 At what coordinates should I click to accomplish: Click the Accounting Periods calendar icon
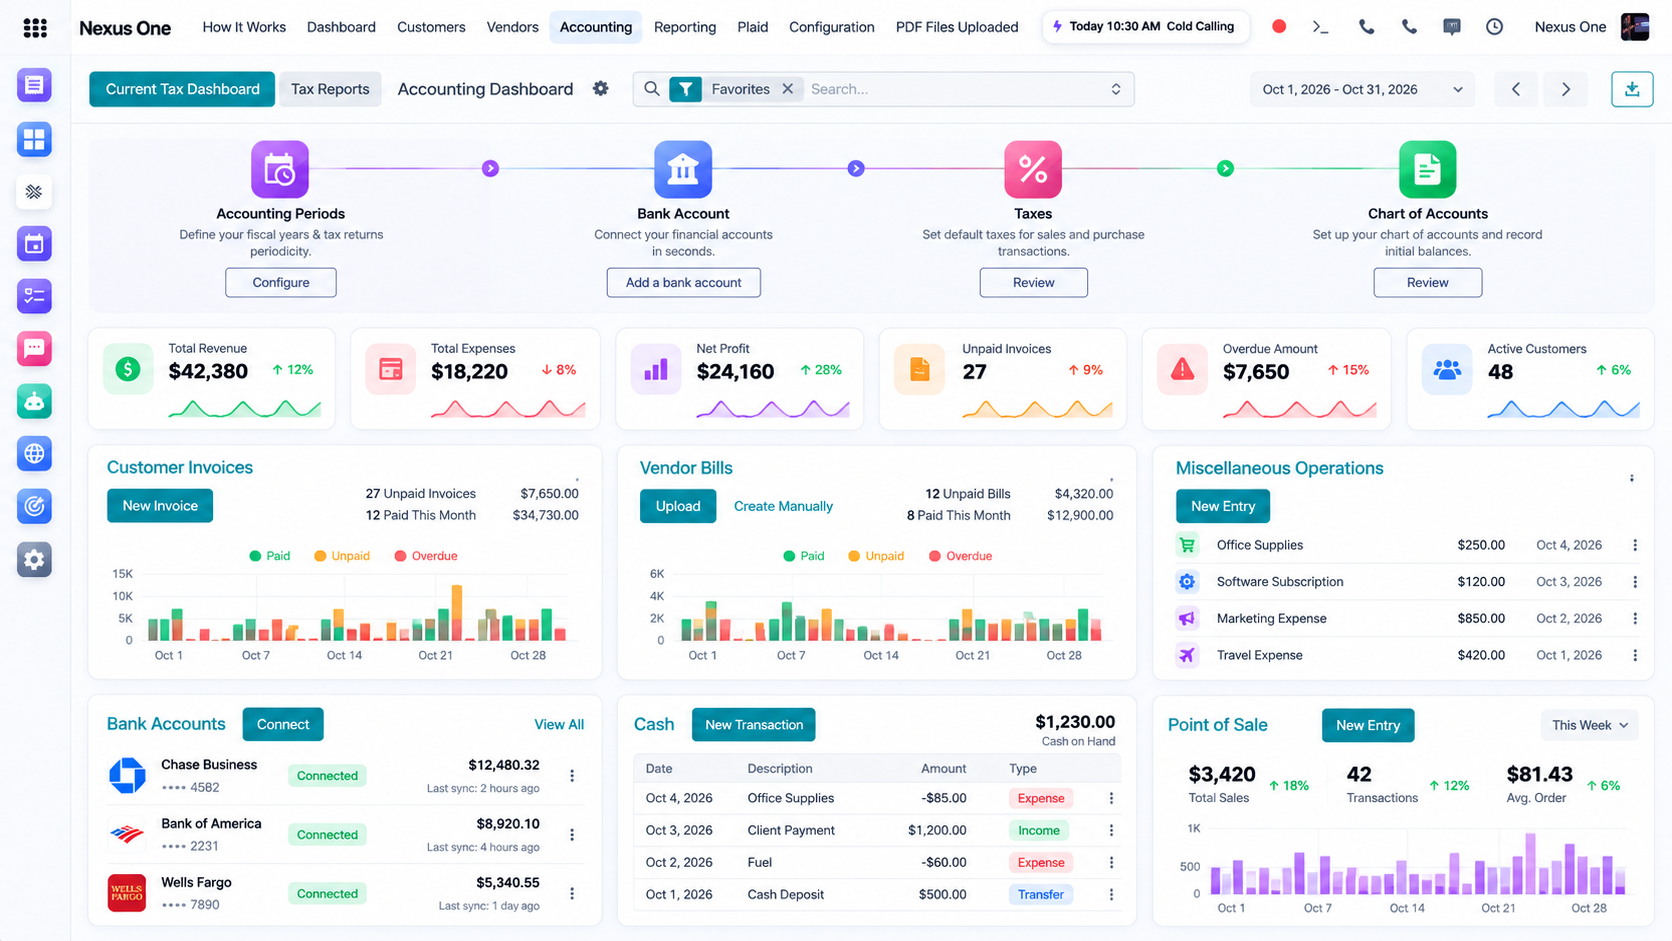[280, 169]
